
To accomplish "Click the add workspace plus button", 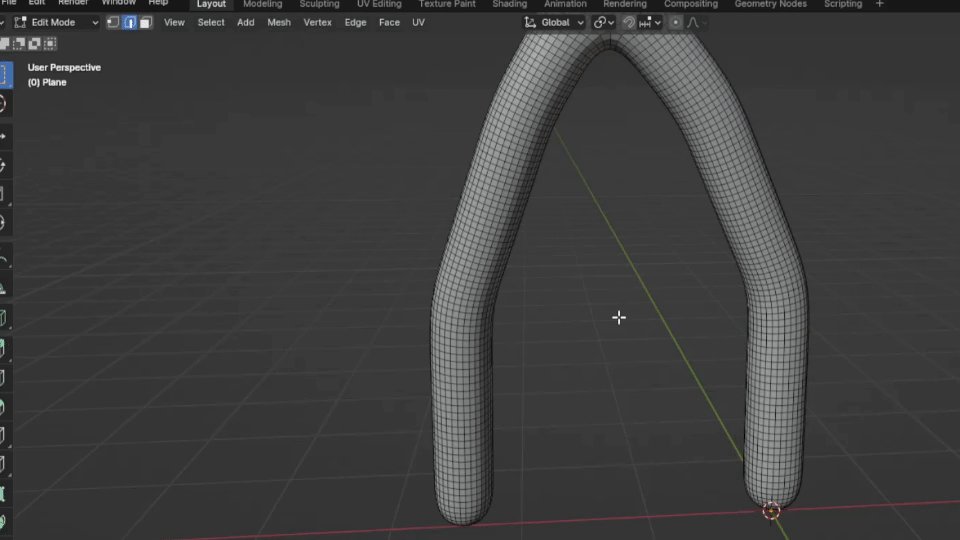I will (880, 4).
